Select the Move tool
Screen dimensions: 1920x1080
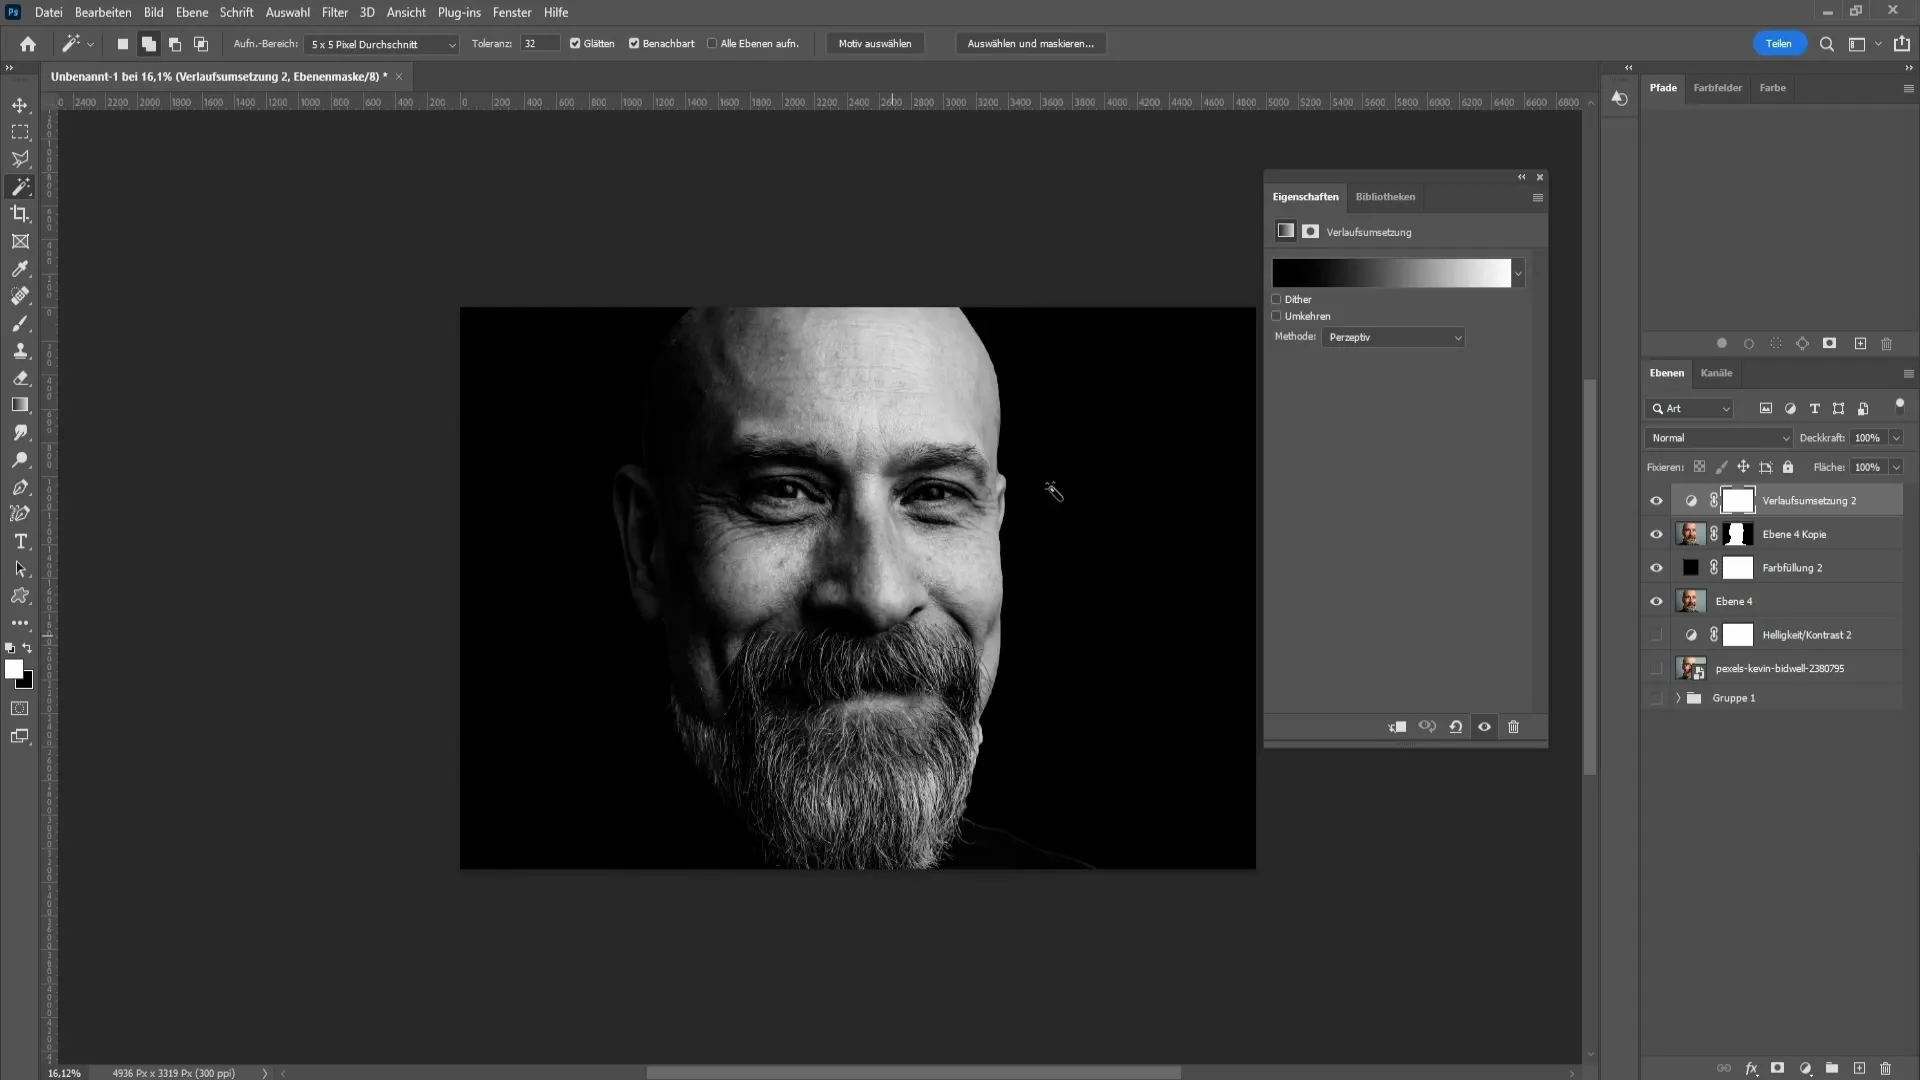20,105
